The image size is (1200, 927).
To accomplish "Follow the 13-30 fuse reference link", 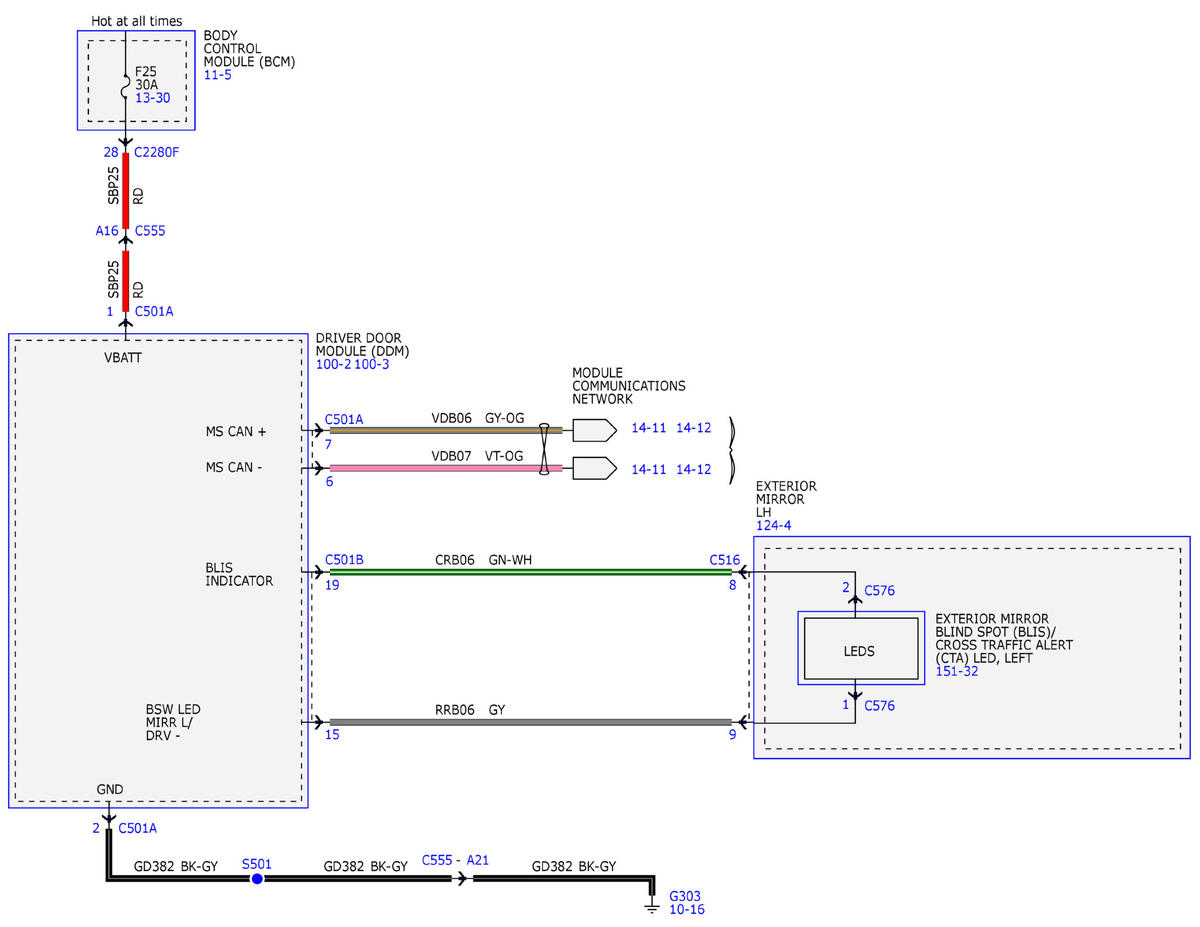I will click(x=153, y=98).
